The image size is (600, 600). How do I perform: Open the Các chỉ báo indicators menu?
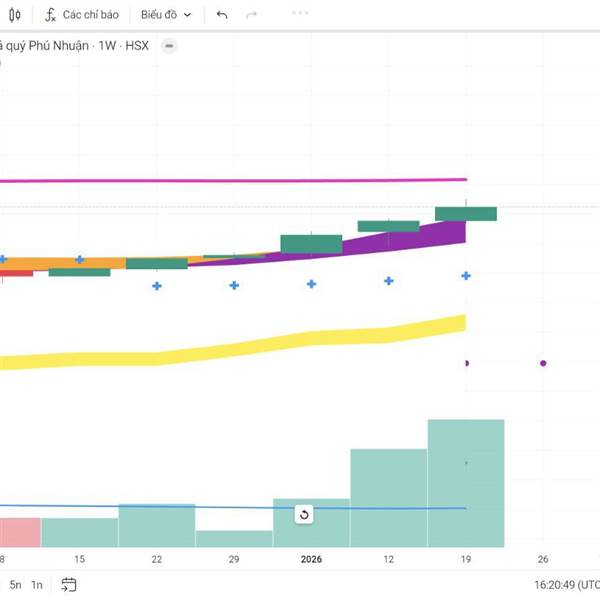click(x=81, y=15)
